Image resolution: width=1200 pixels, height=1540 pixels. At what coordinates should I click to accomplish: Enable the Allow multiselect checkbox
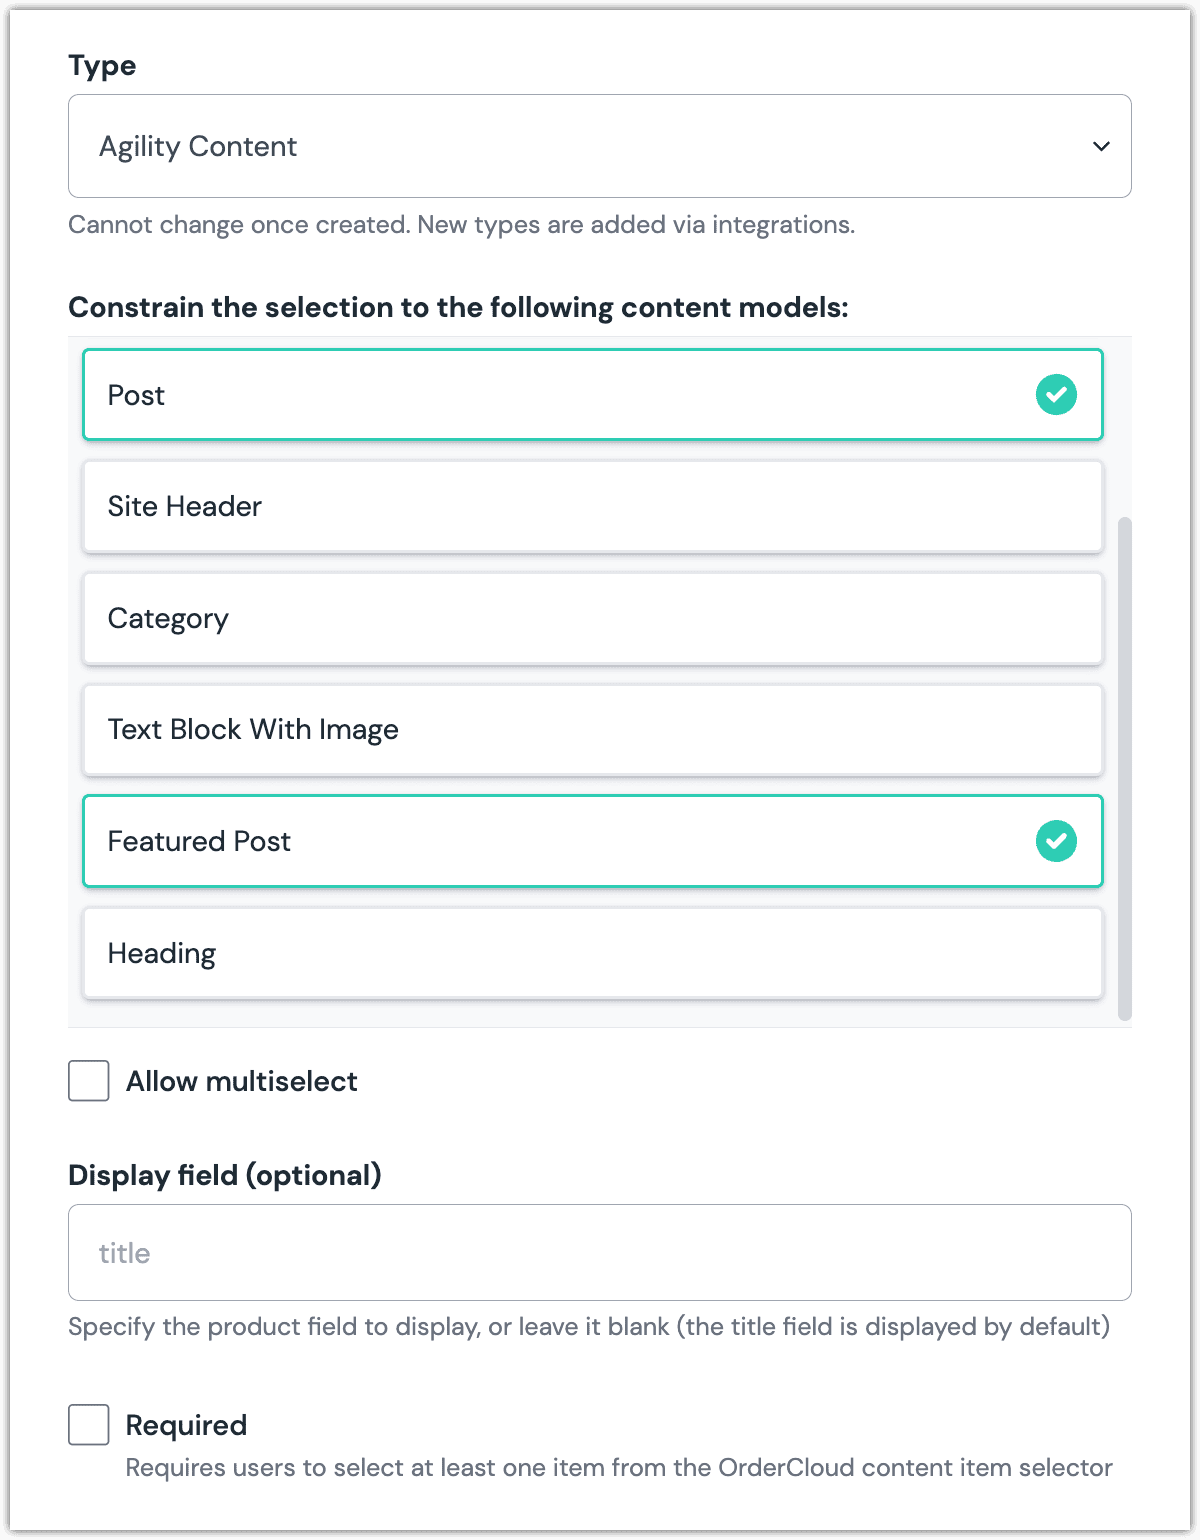tap(89, 1081)
